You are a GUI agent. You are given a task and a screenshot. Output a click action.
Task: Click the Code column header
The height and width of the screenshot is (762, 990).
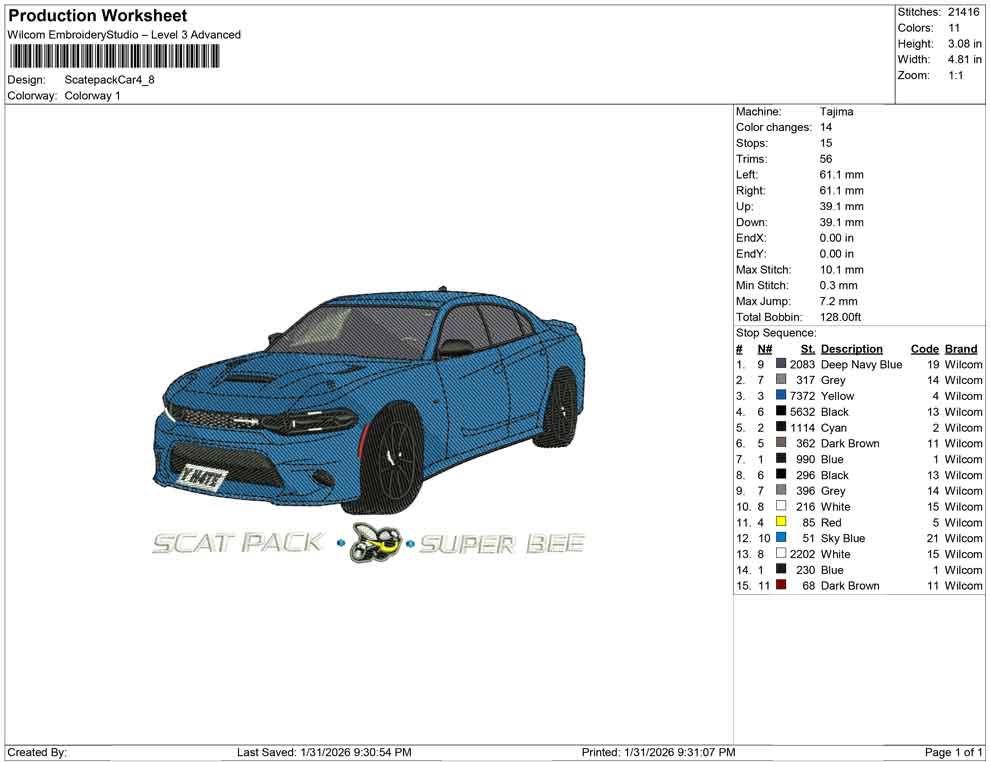925,348
